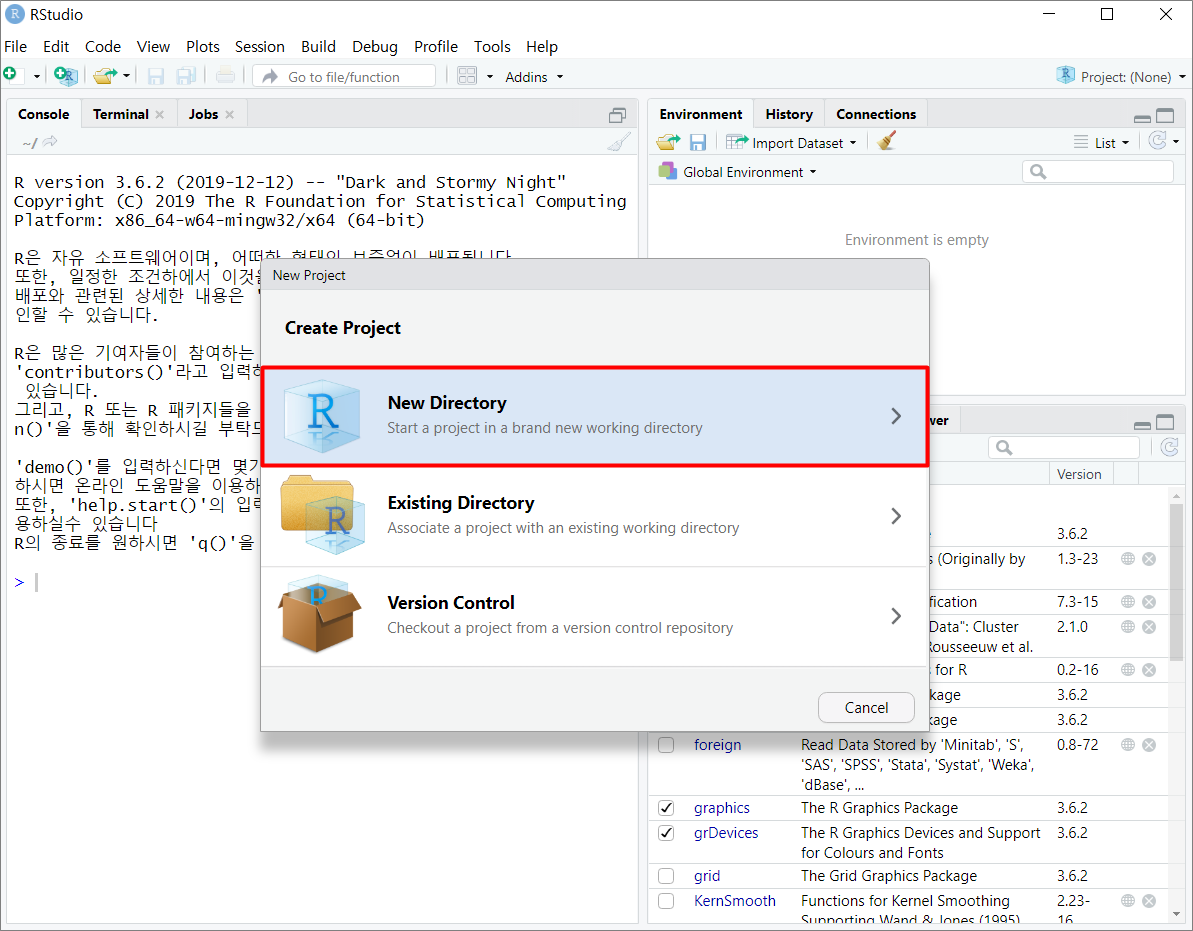Check the foreign package checkbox

coord(666,745)
